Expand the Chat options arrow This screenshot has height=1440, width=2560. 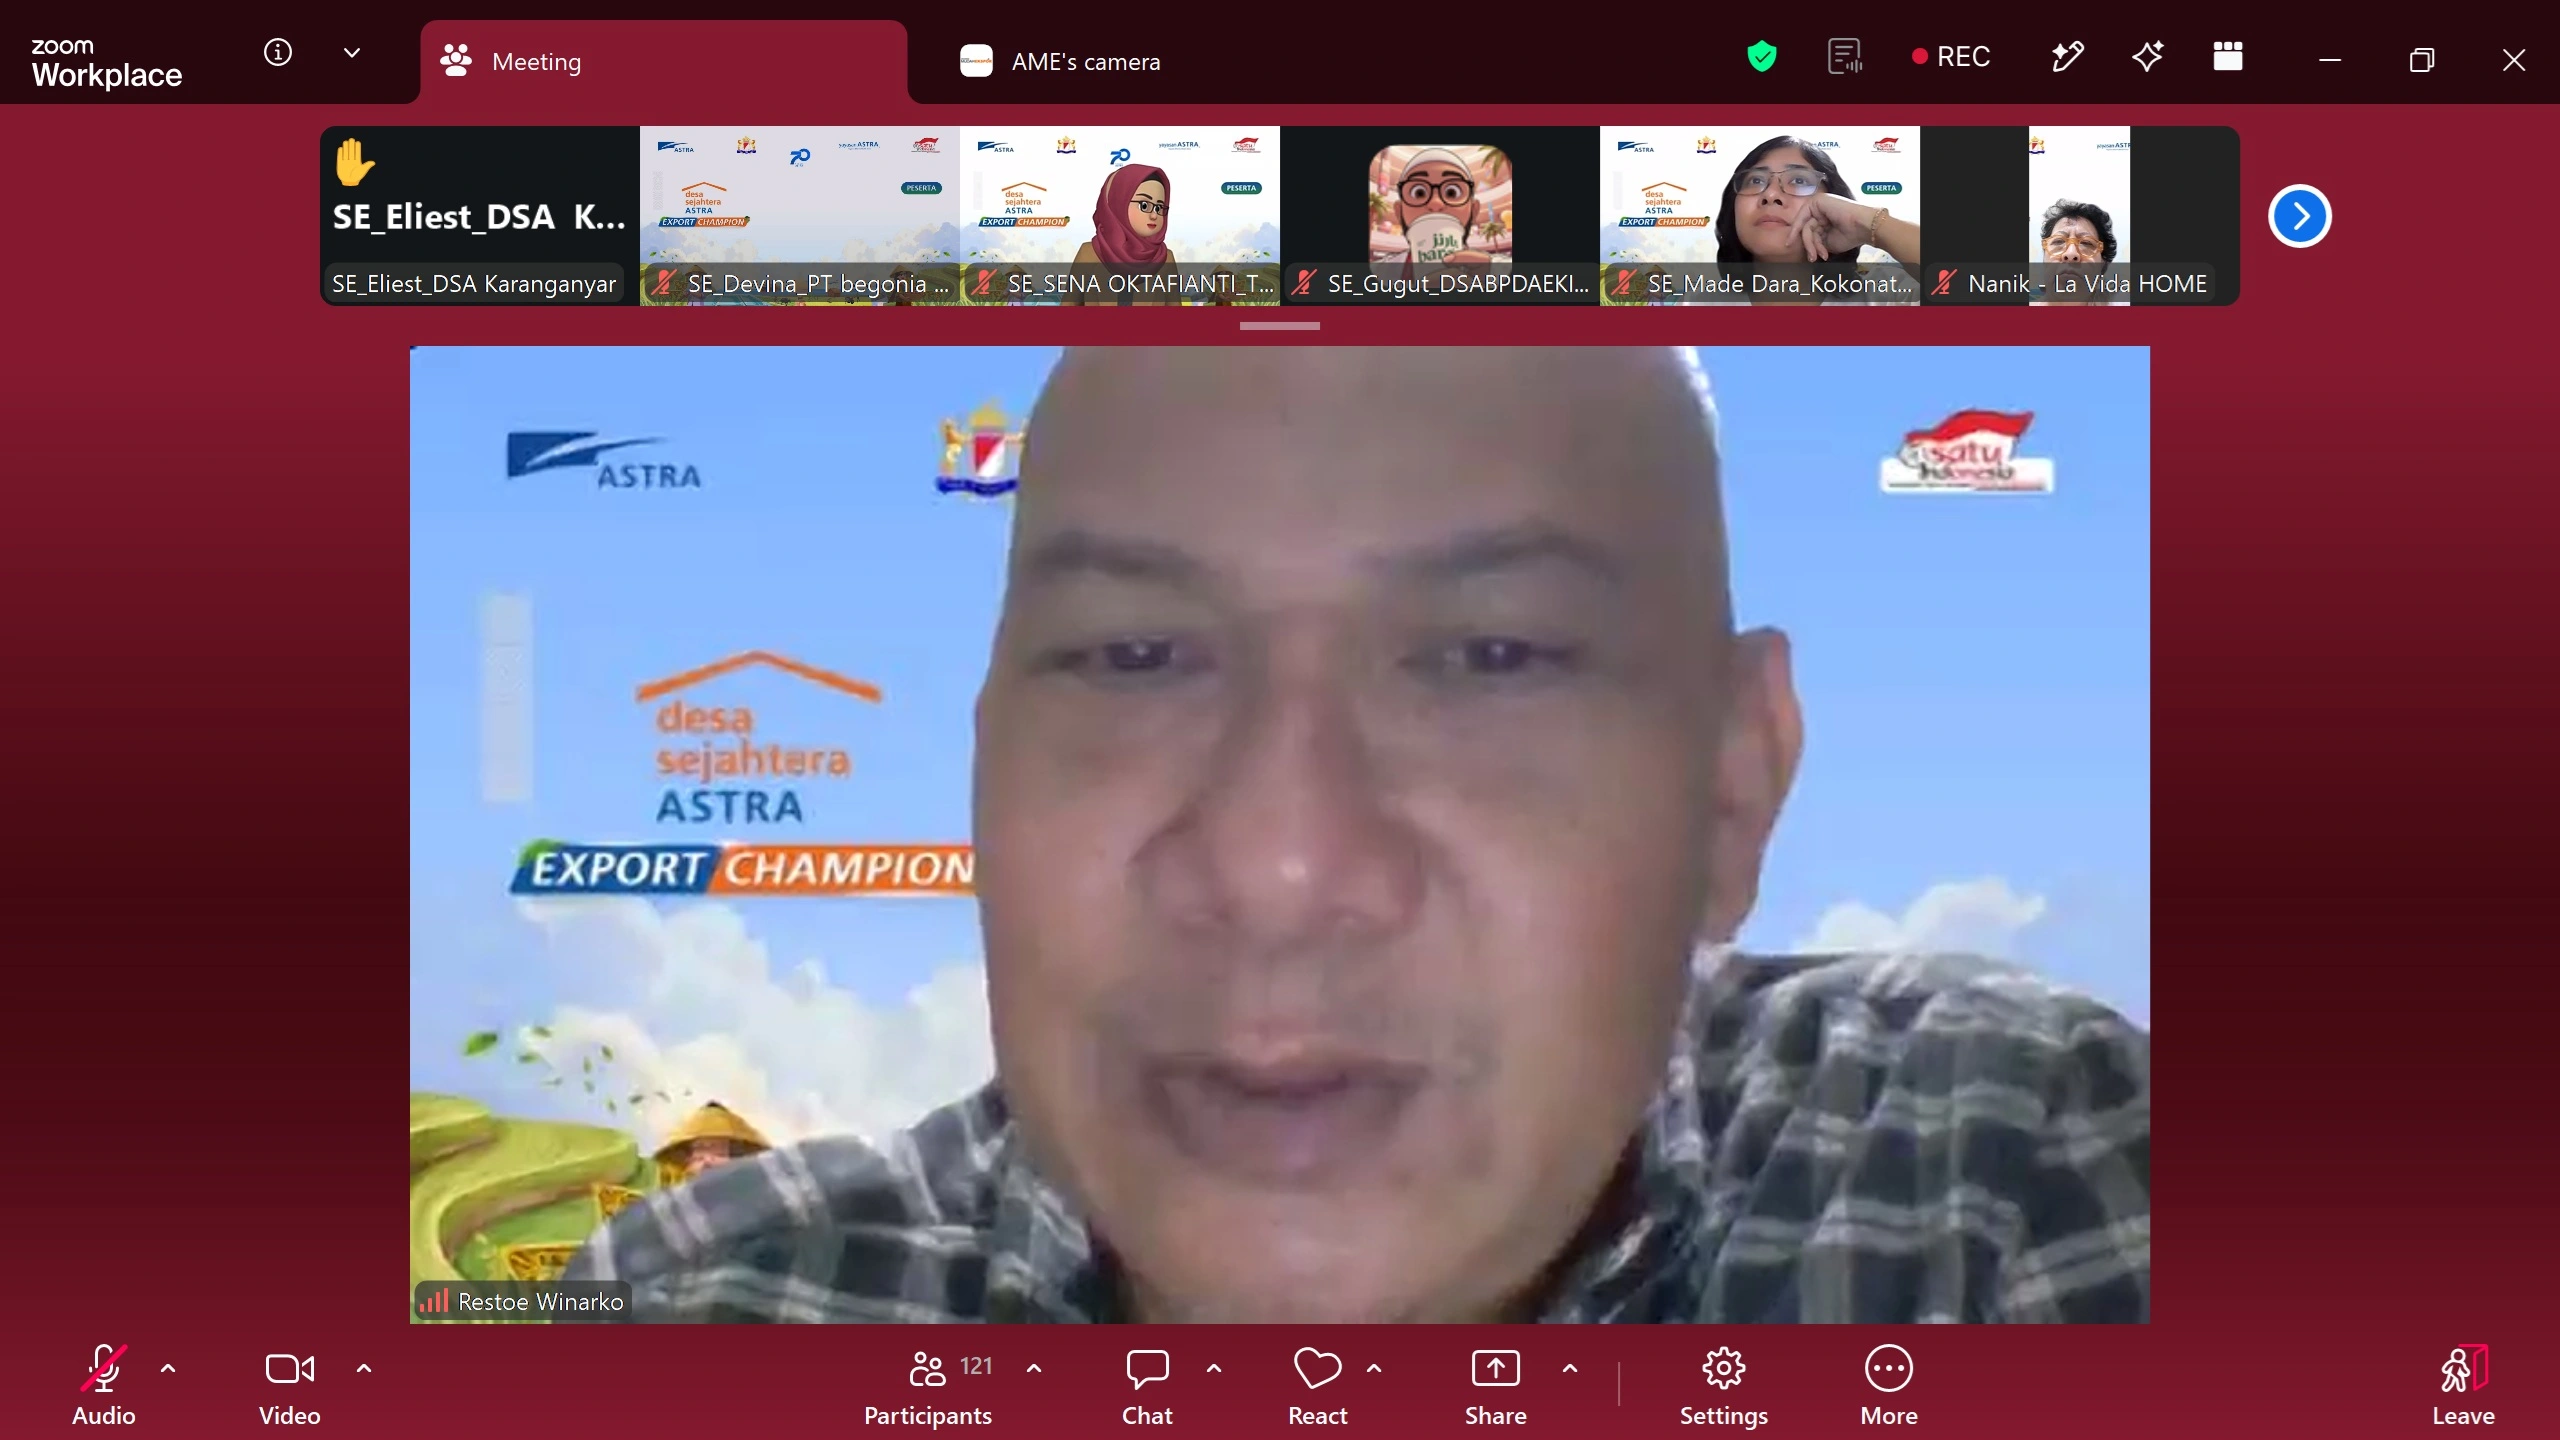[1214, 1368]
